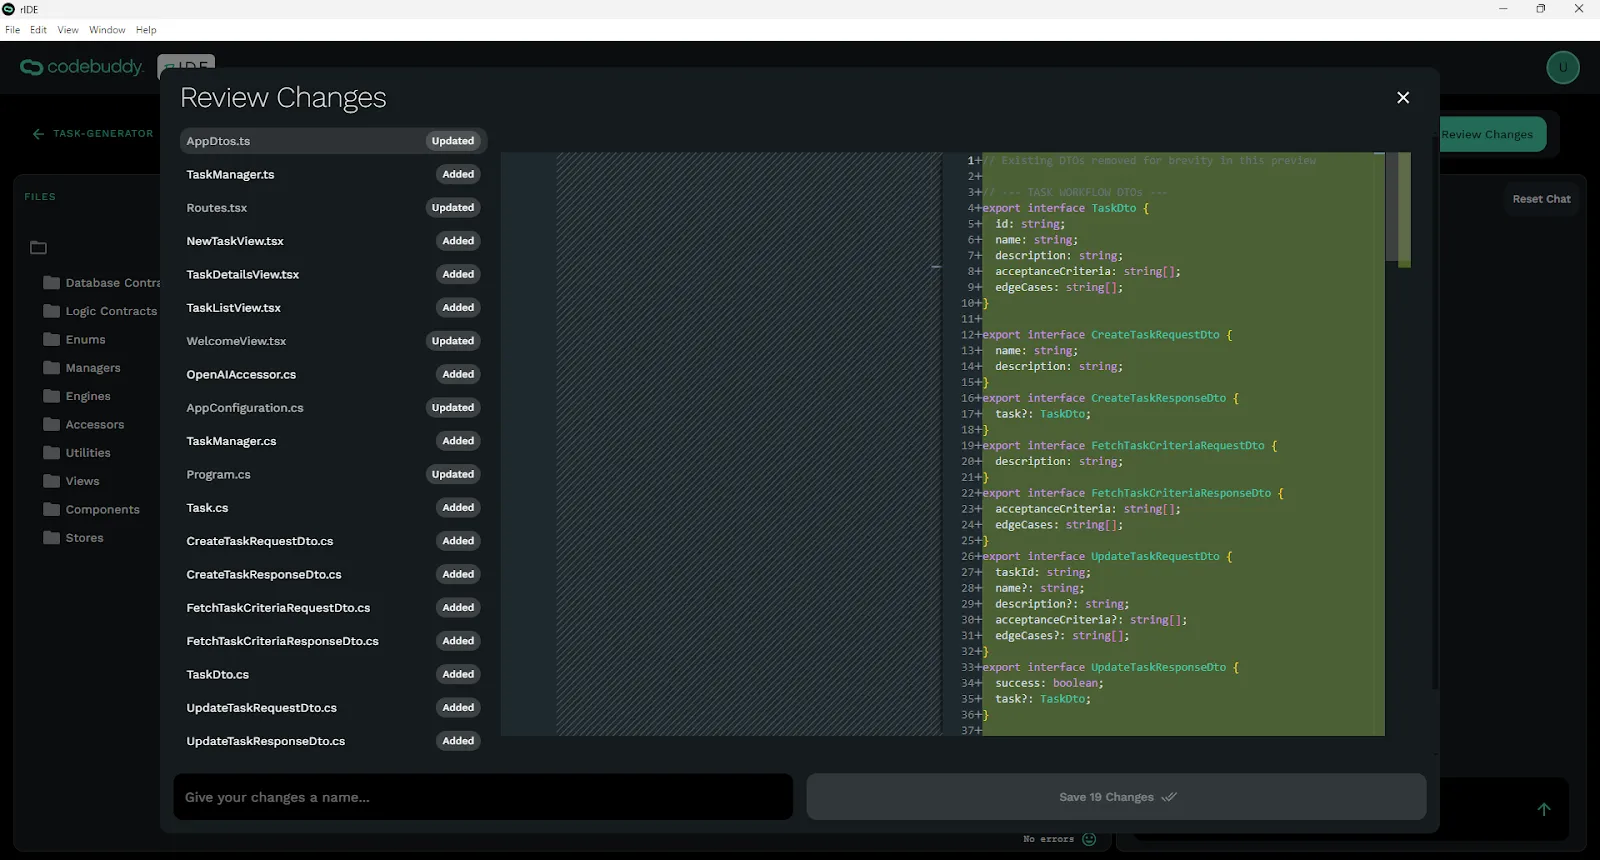Show OpenAIAccessor.cs changes
Image resolution: width=1600 pixels, height=860 pixels.
[x=333, y=374]
